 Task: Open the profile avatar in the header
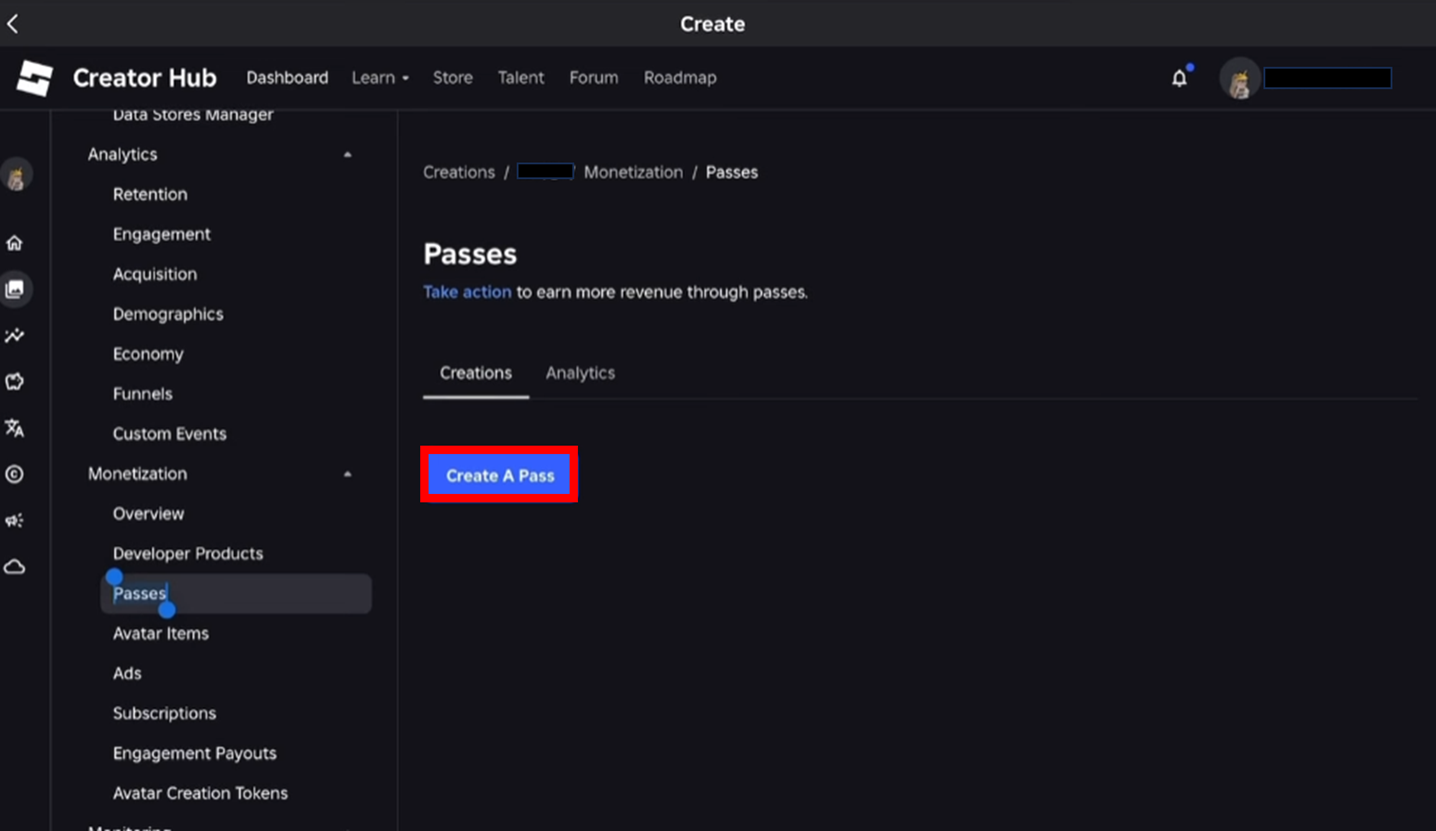tap(1240, 78)
